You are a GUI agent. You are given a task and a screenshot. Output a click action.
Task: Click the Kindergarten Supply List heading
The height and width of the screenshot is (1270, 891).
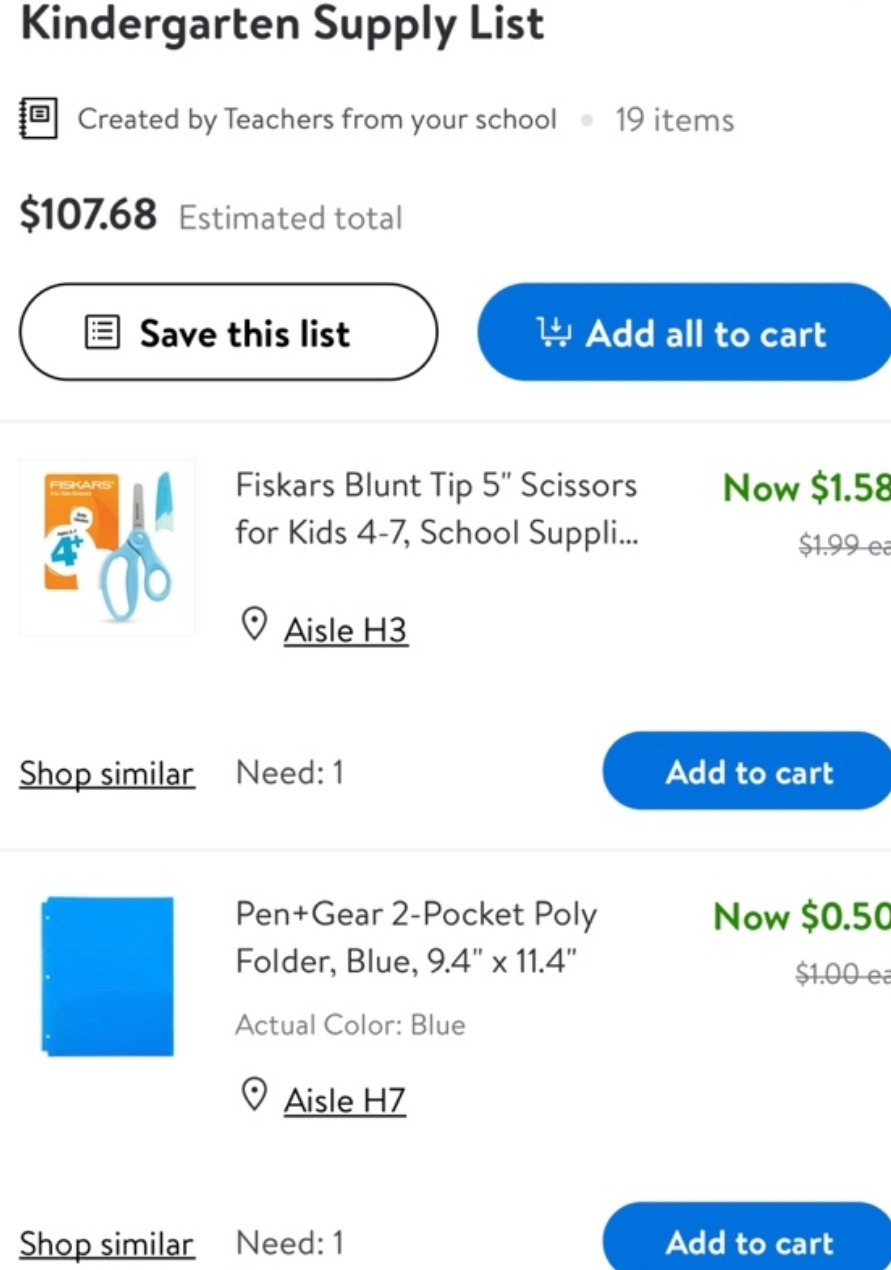click(x=282, y=24)
